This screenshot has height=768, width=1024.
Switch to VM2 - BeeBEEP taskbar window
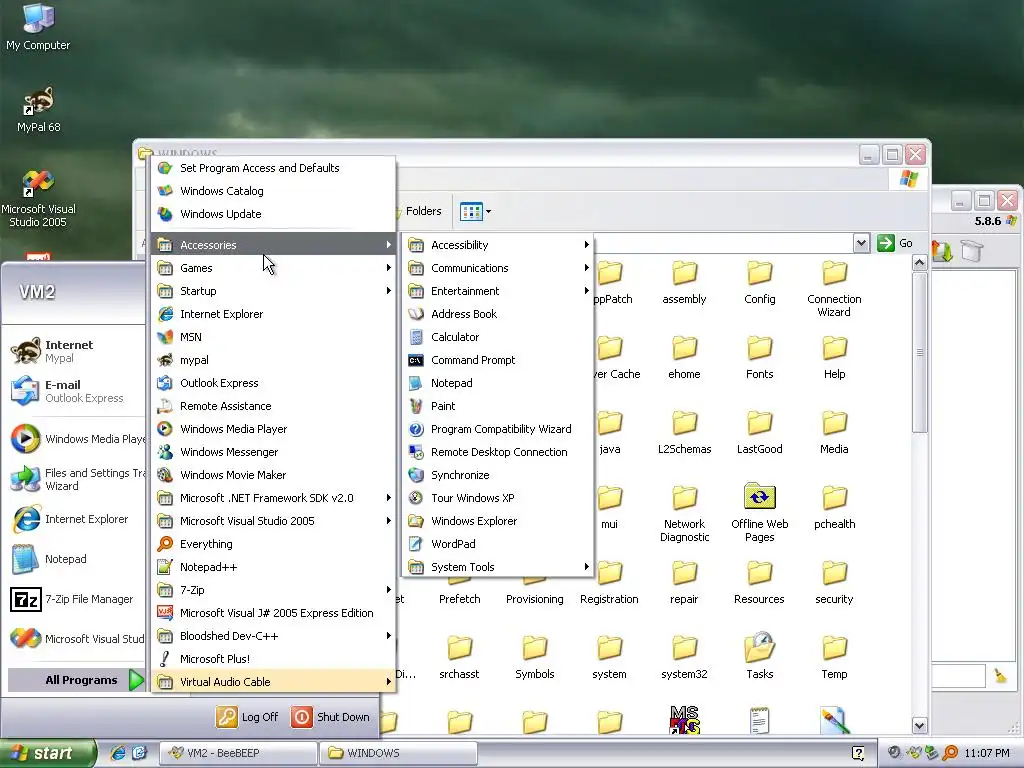238,753
